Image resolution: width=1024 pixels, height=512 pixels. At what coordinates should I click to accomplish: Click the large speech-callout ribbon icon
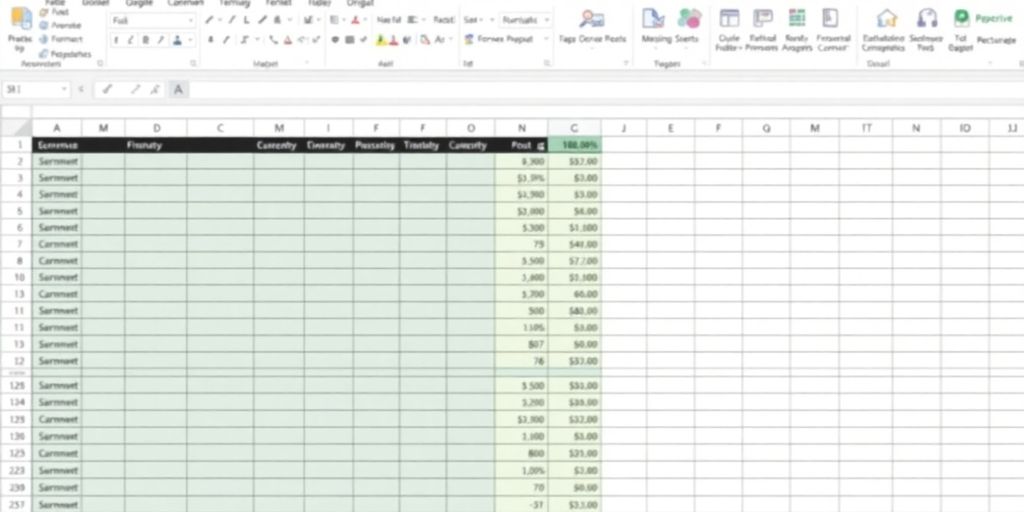[762, 18]
